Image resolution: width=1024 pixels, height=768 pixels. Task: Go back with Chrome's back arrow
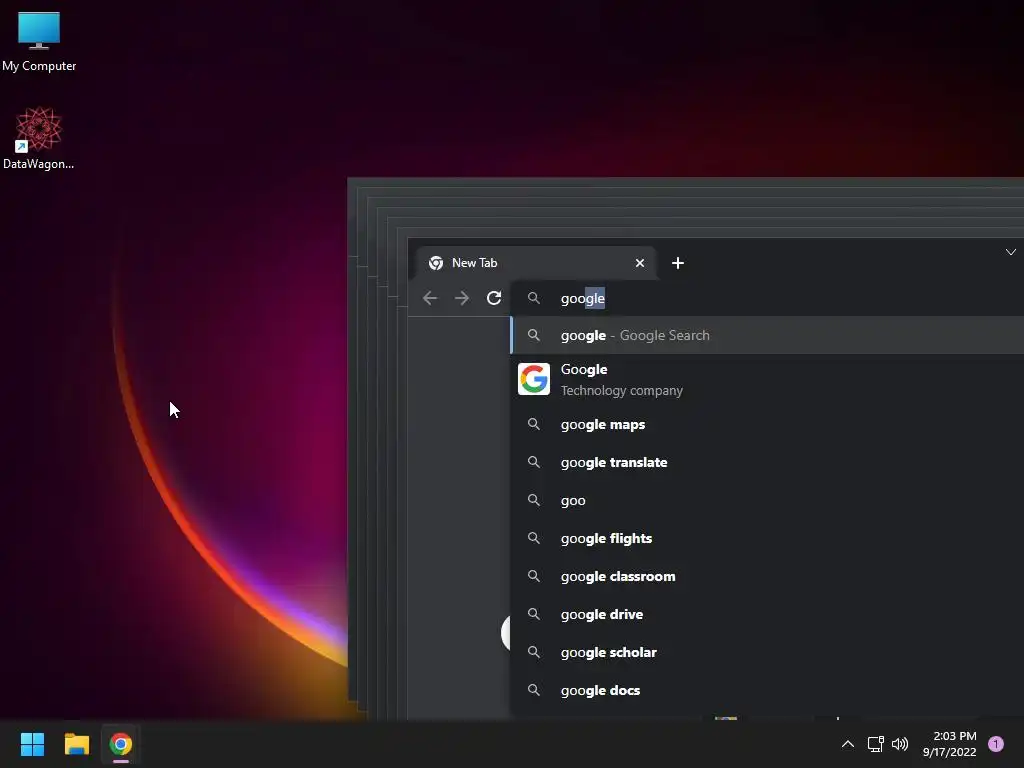pos(430,298)
